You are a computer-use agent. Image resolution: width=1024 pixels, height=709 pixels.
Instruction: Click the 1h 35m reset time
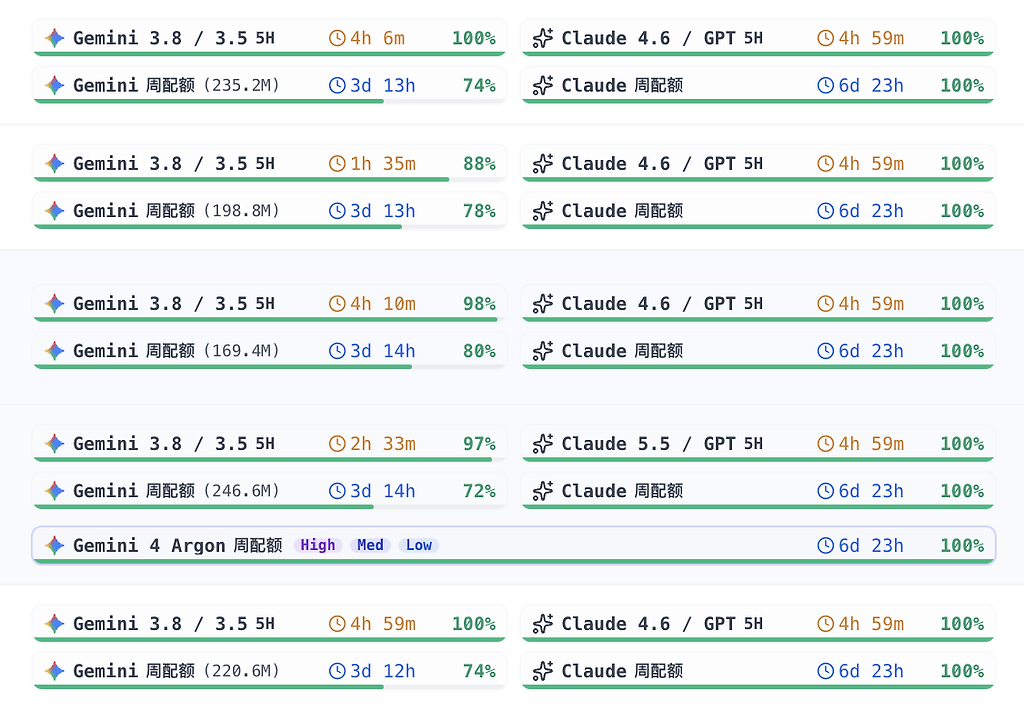(383, 164)
